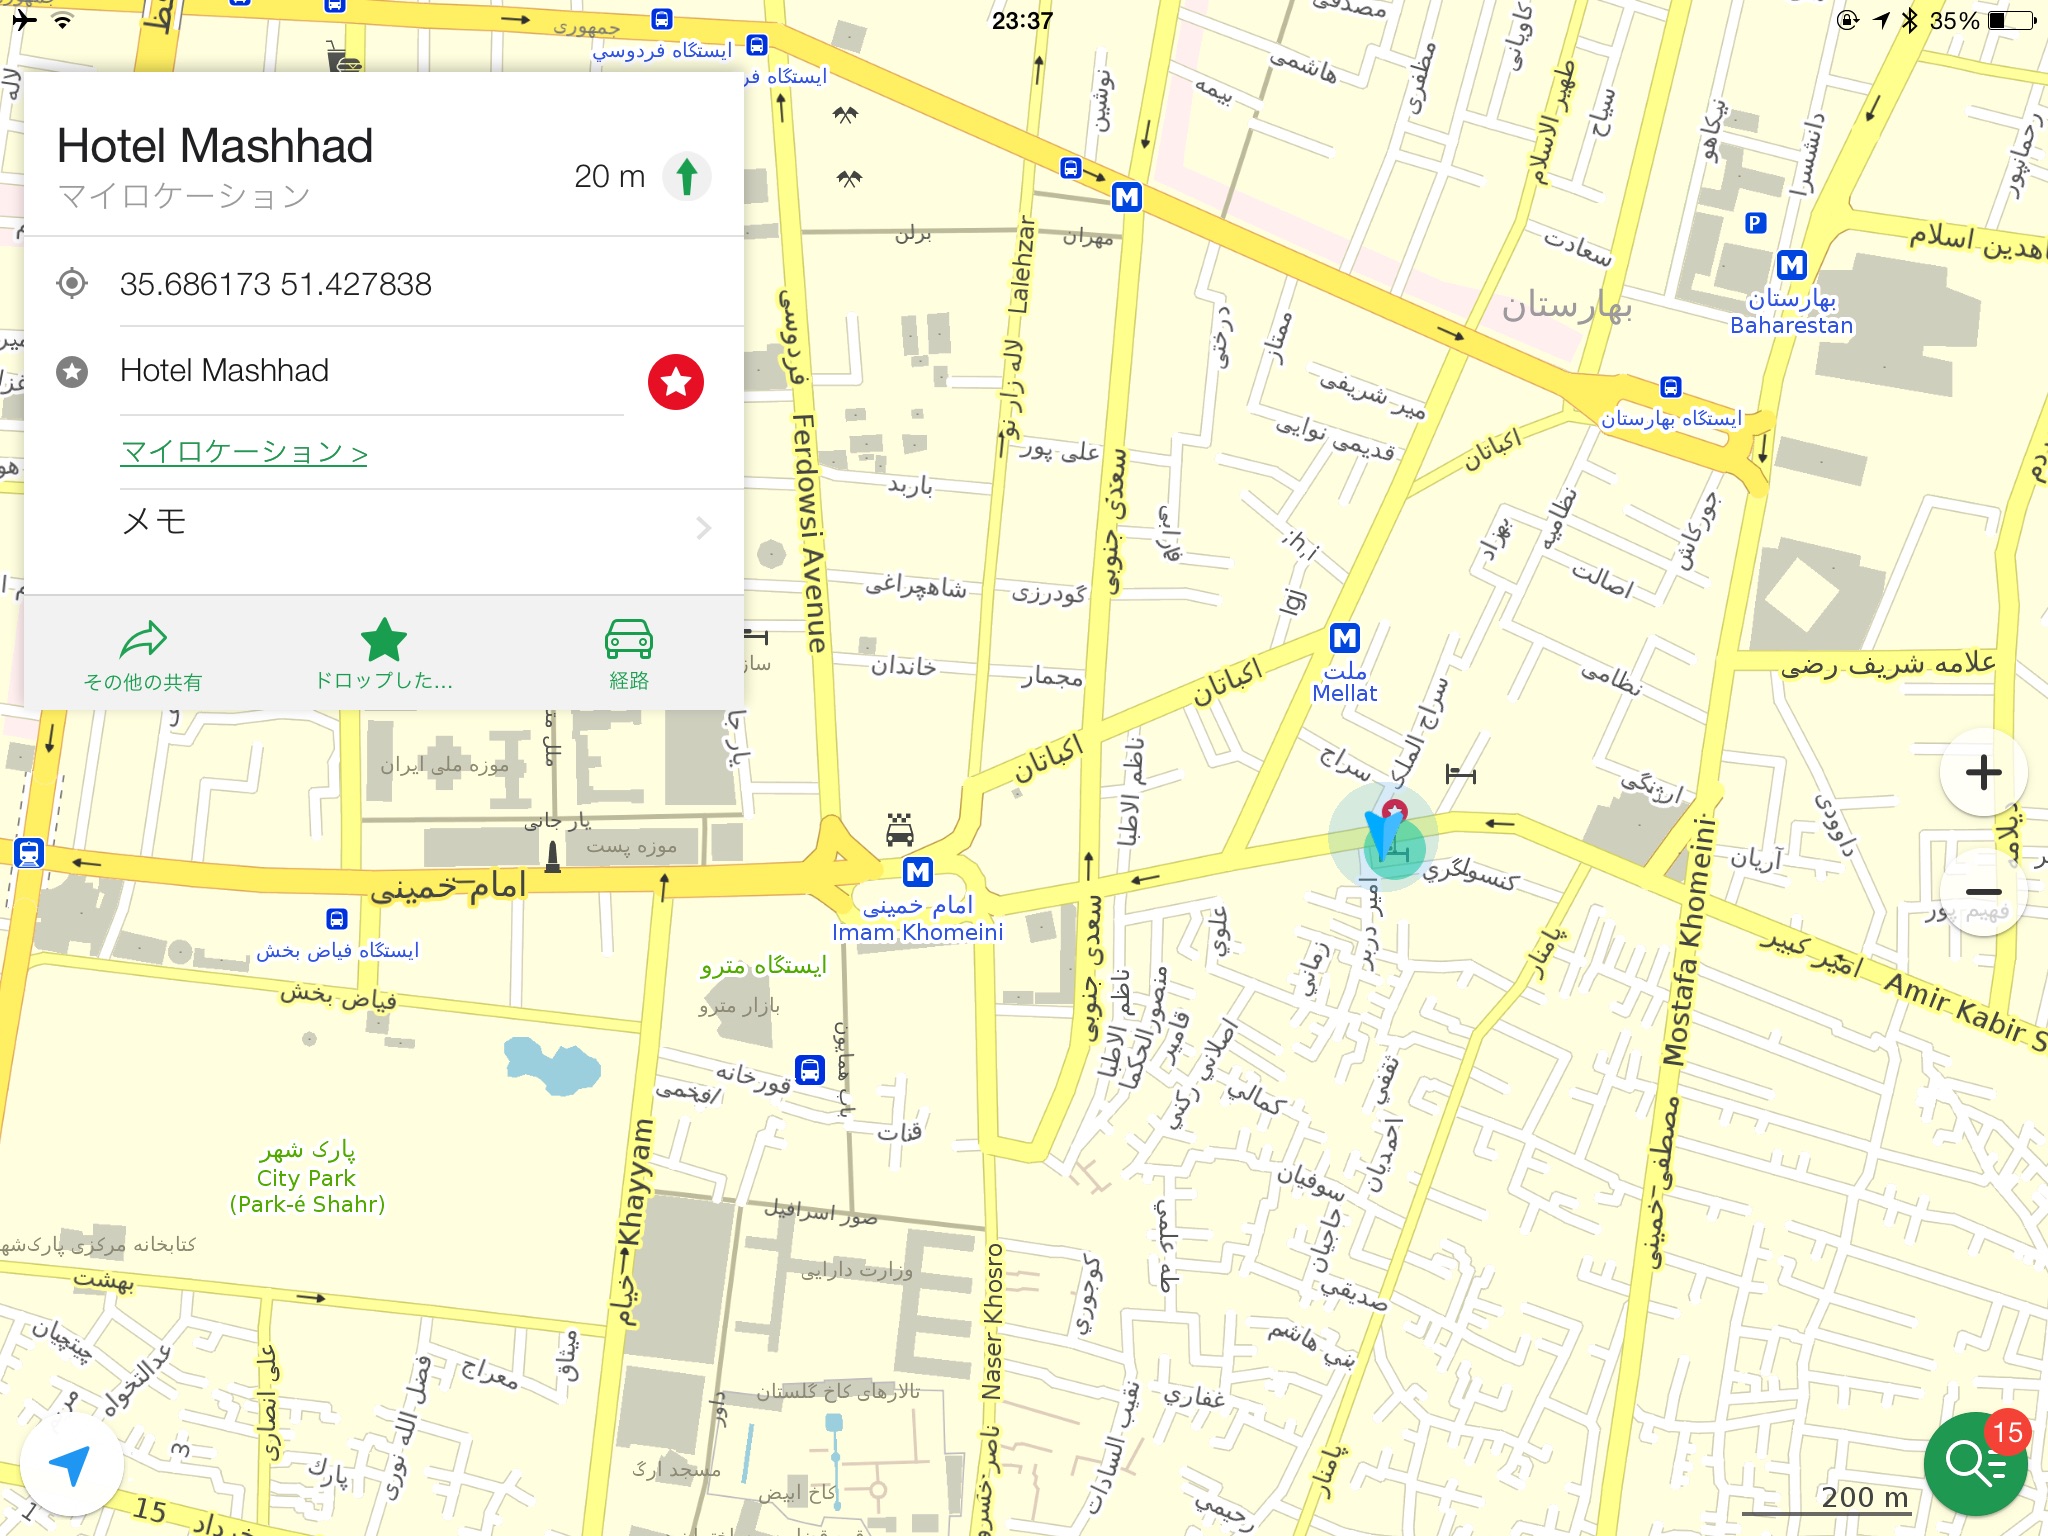Viewport: 2048px width, 1536px height.
Task: Tap the taxi stand icon near Imam Khomeini
Action: click(899, 829)
